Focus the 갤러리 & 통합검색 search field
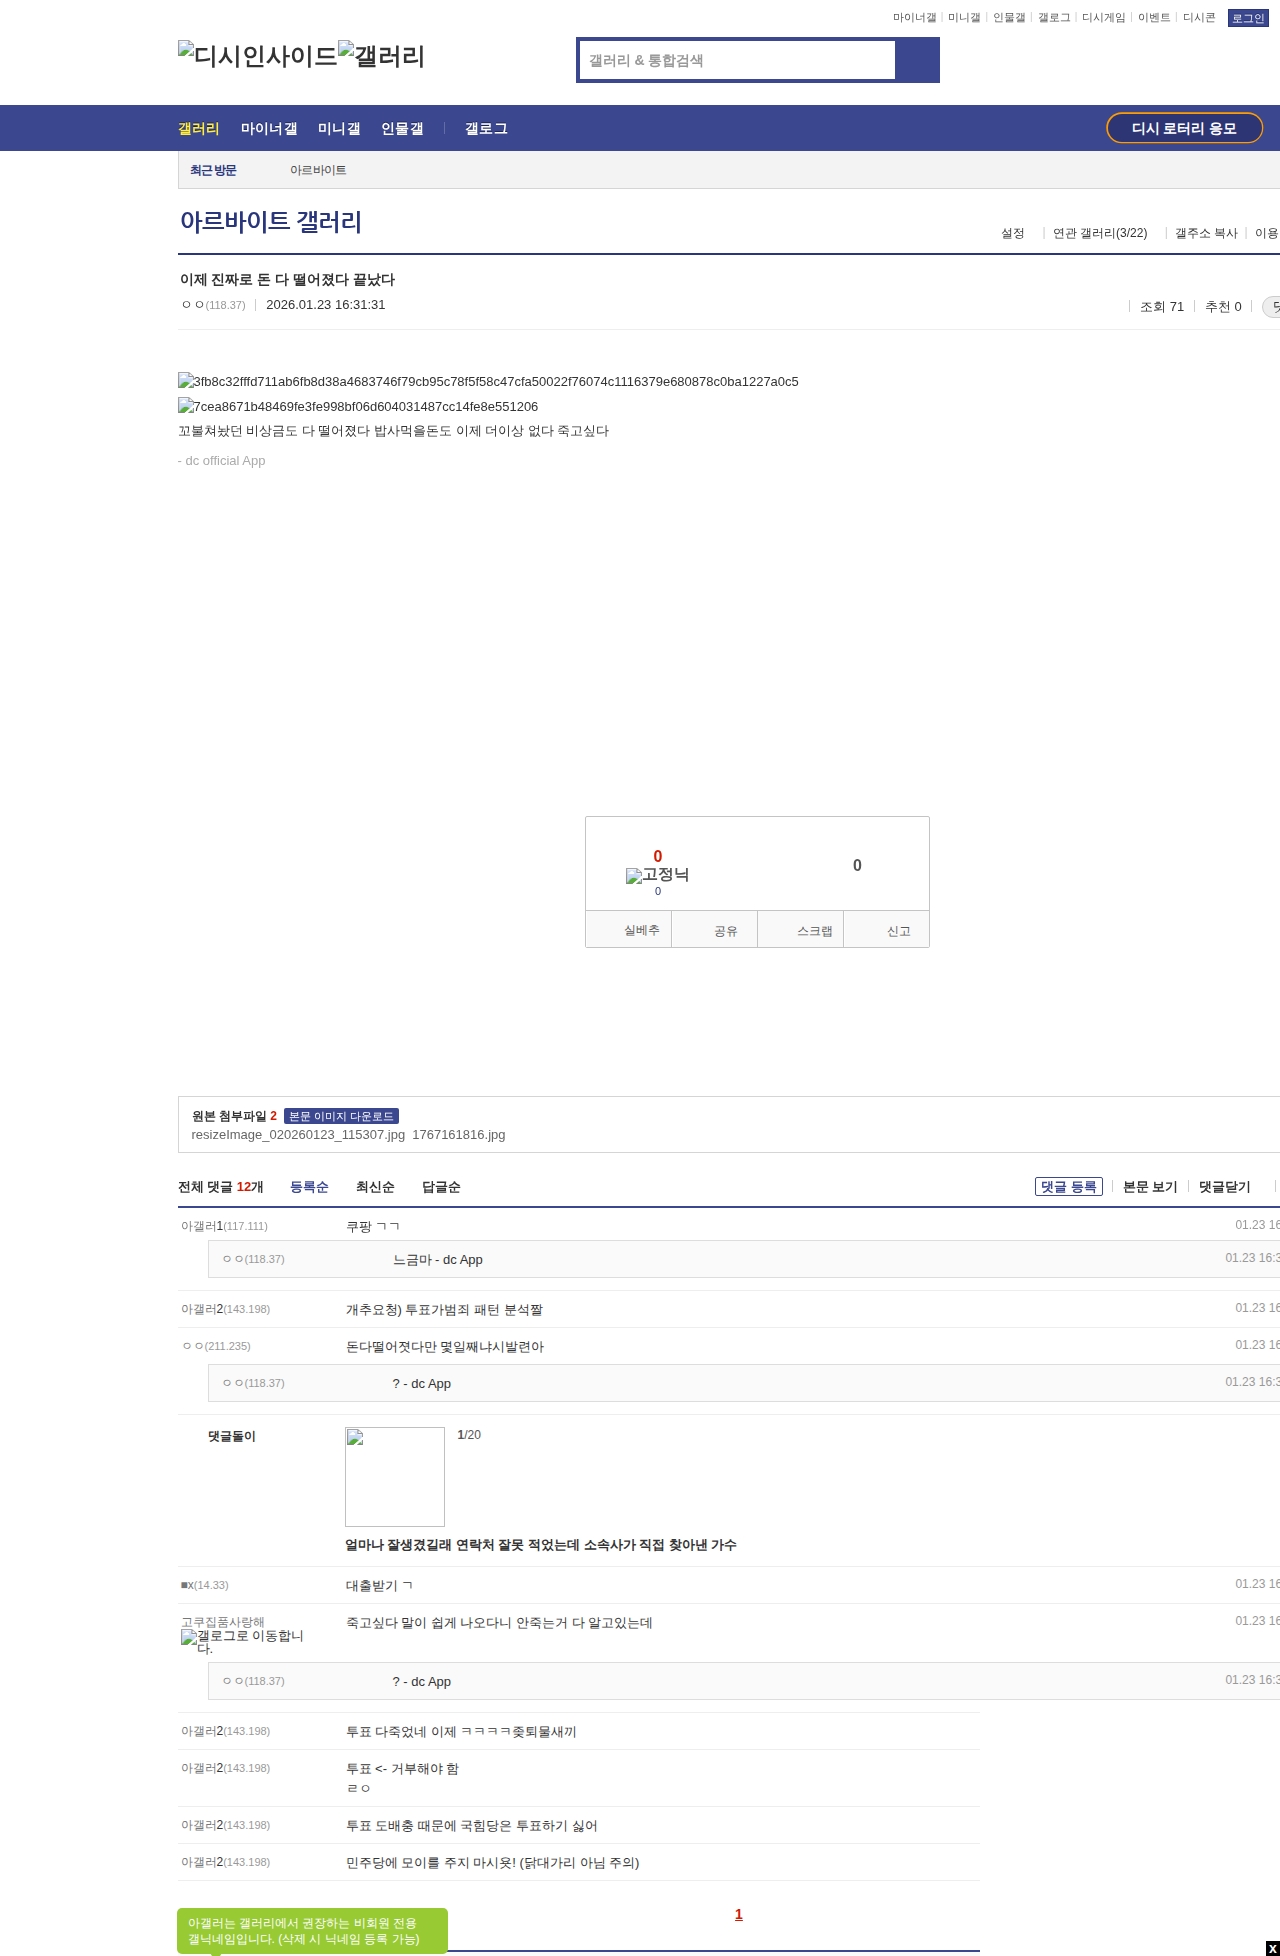The height and width of the screenshot is (1956, 1280). [738, 60]
